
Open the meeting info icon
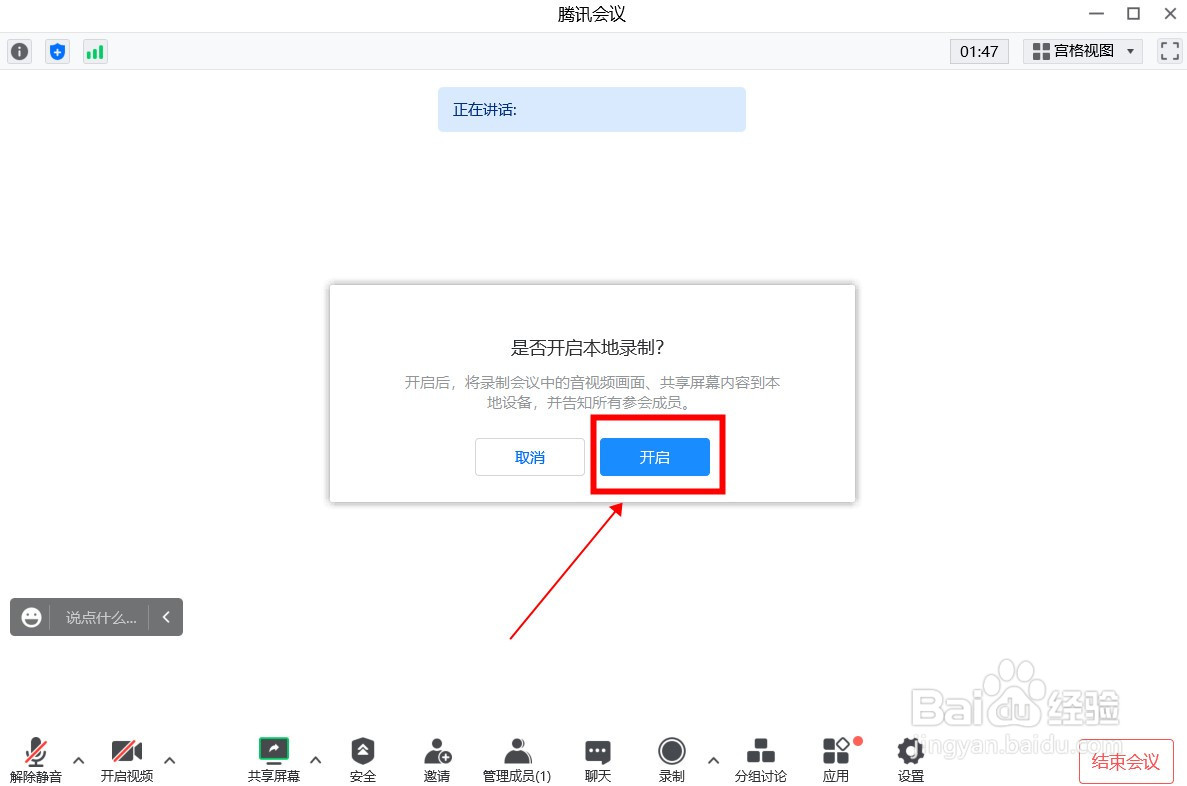click(x=19, y=51)
